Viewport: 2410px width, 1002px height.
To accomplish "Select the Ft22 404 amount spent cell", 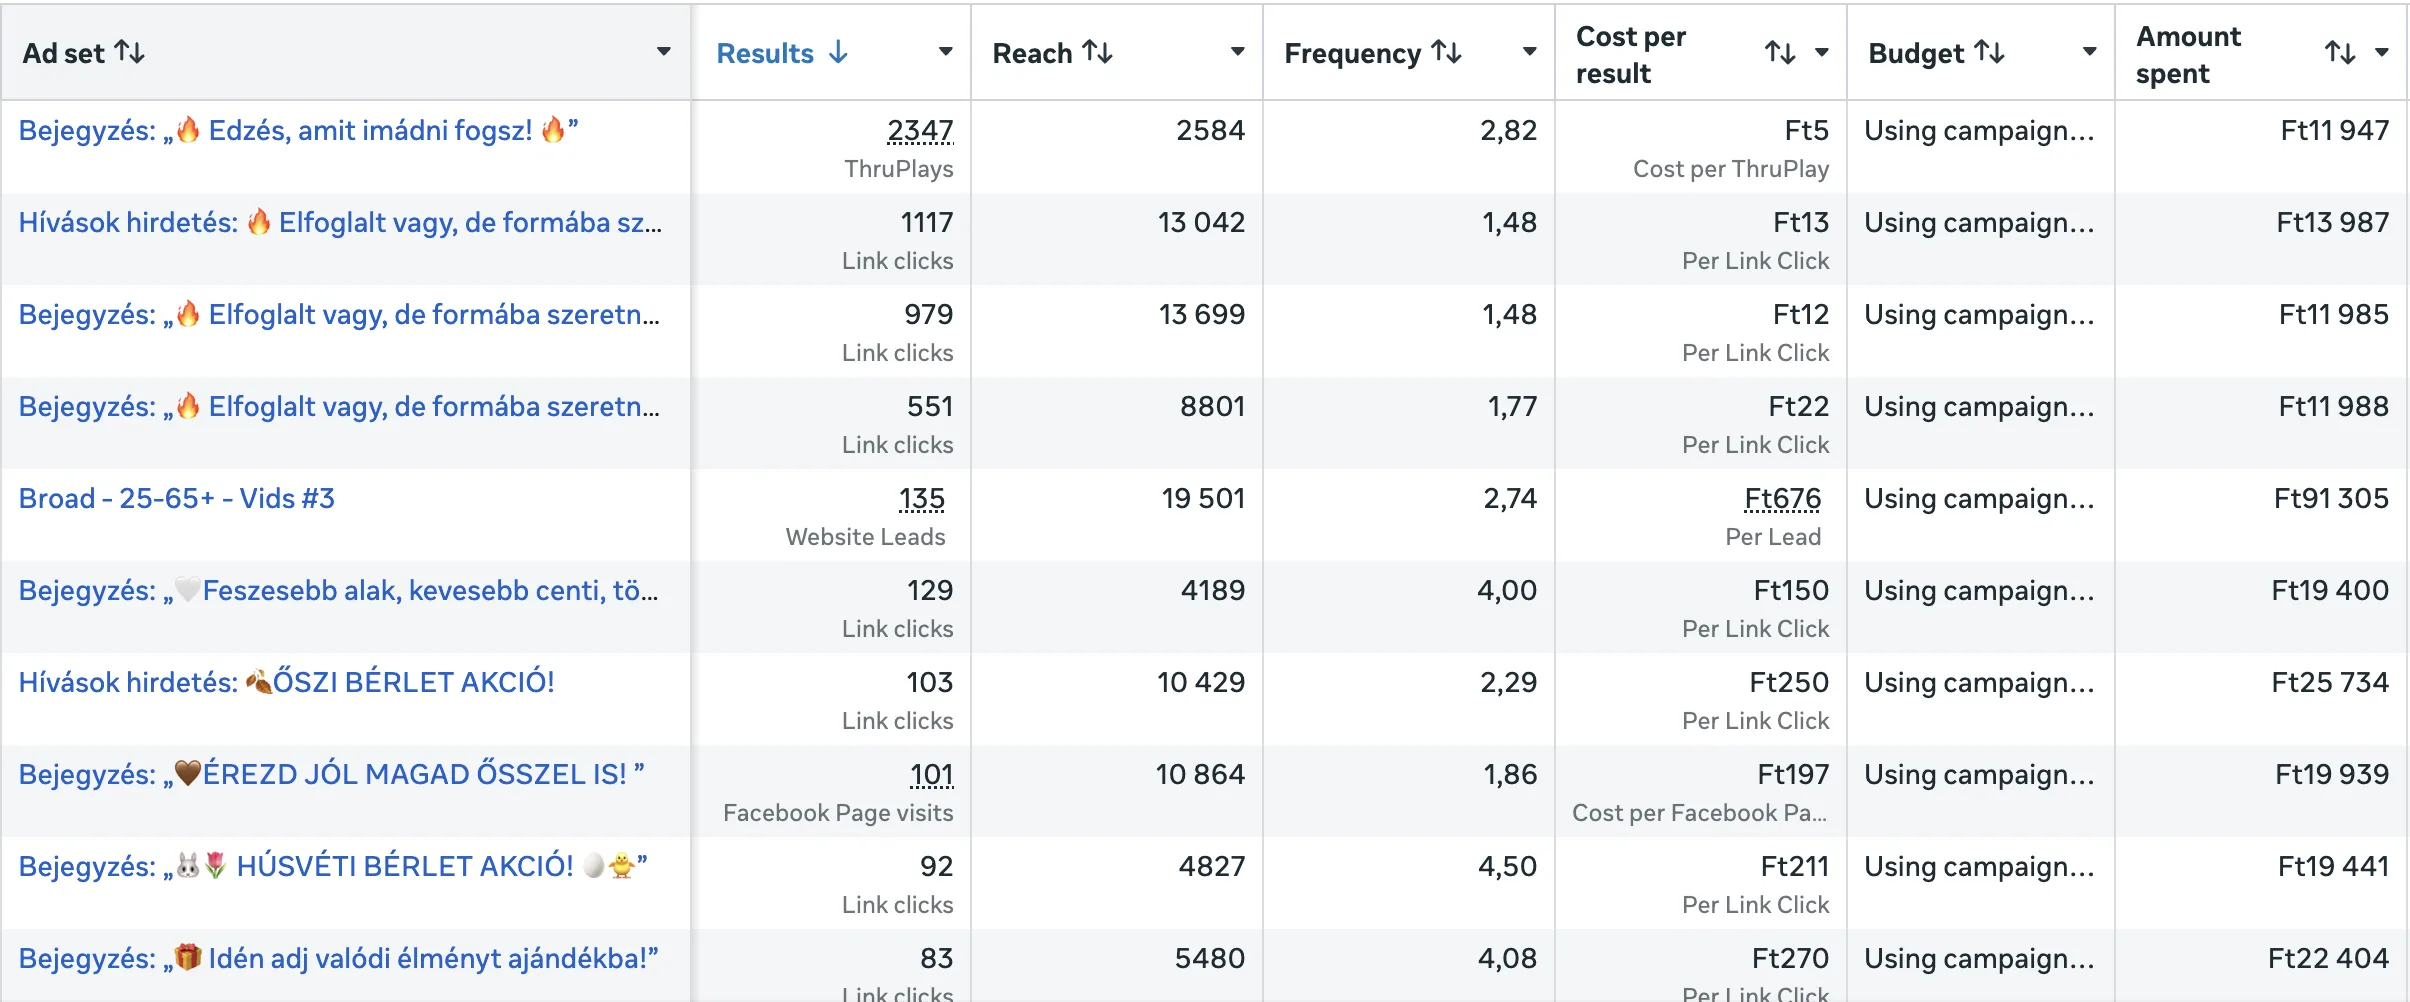I will tap(2328, 959).
